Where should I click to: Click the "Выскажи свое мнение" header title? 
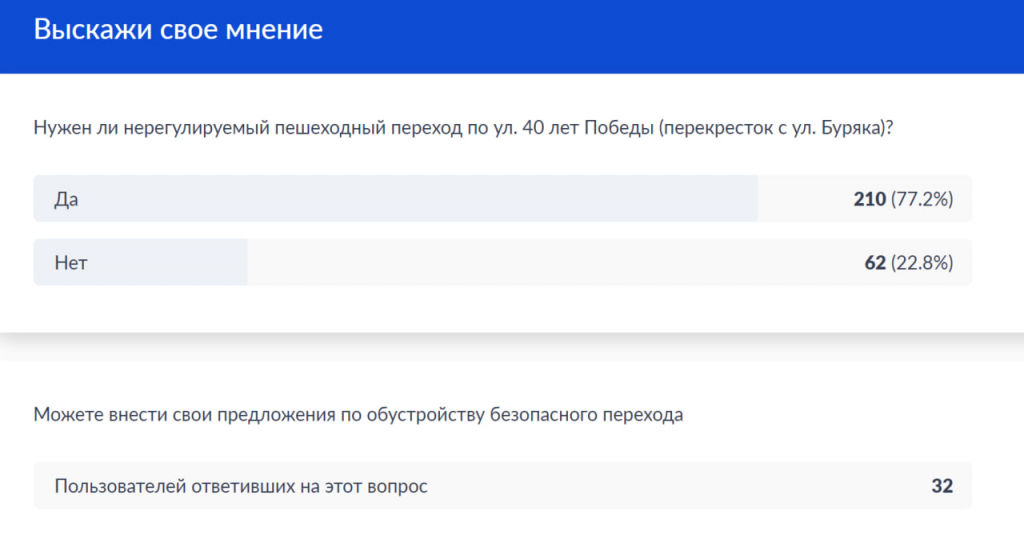pyautogui.click(x=178, y=29)
